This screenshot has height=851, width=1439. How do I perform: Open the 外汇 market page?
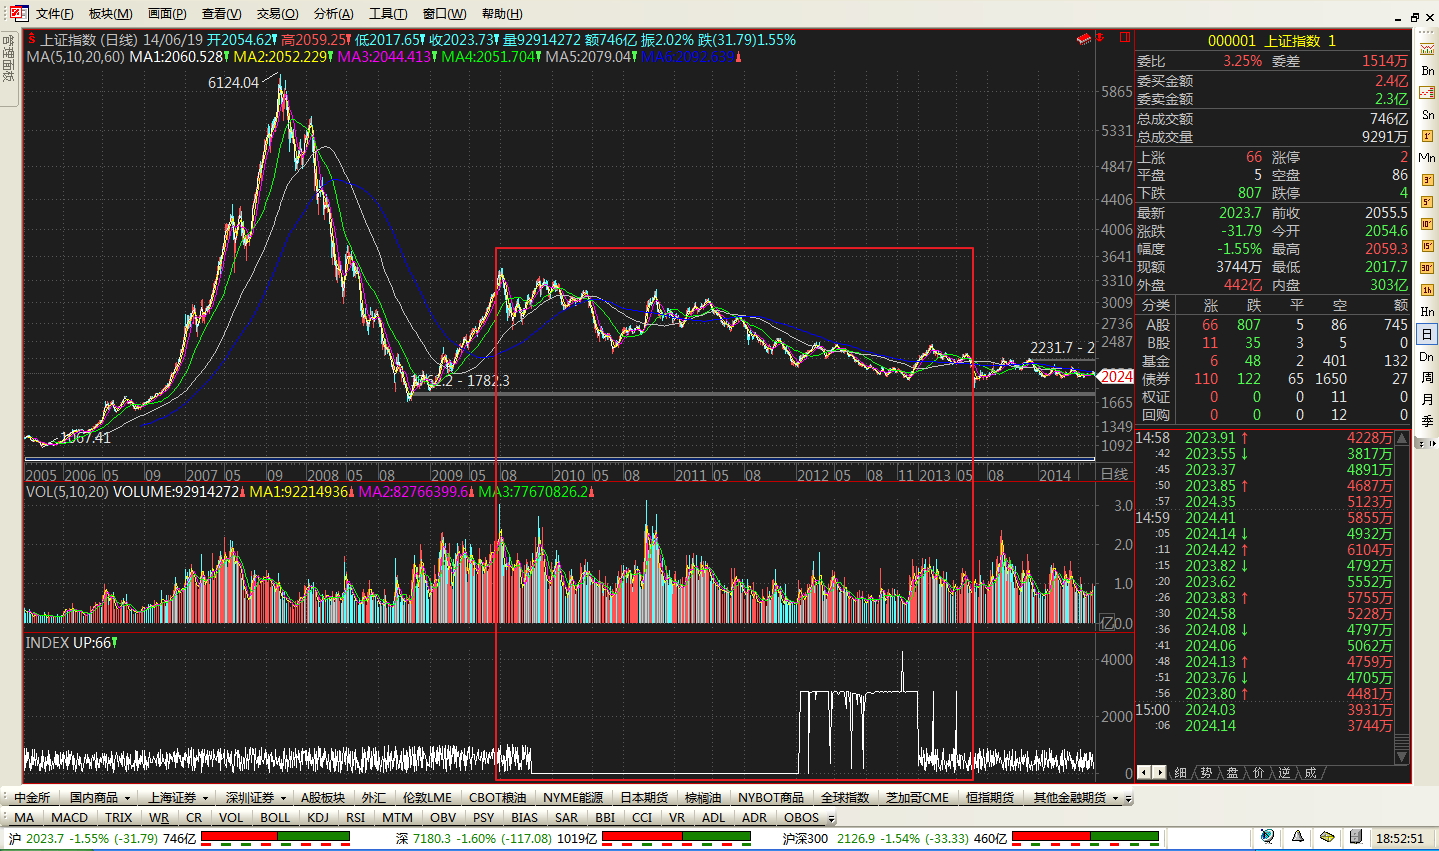pos(374,797)
